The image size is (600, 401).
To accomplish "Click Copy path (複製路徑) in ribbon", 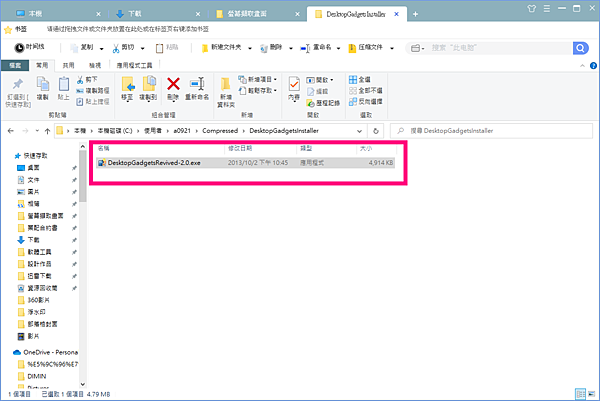I will pos(93,91).
